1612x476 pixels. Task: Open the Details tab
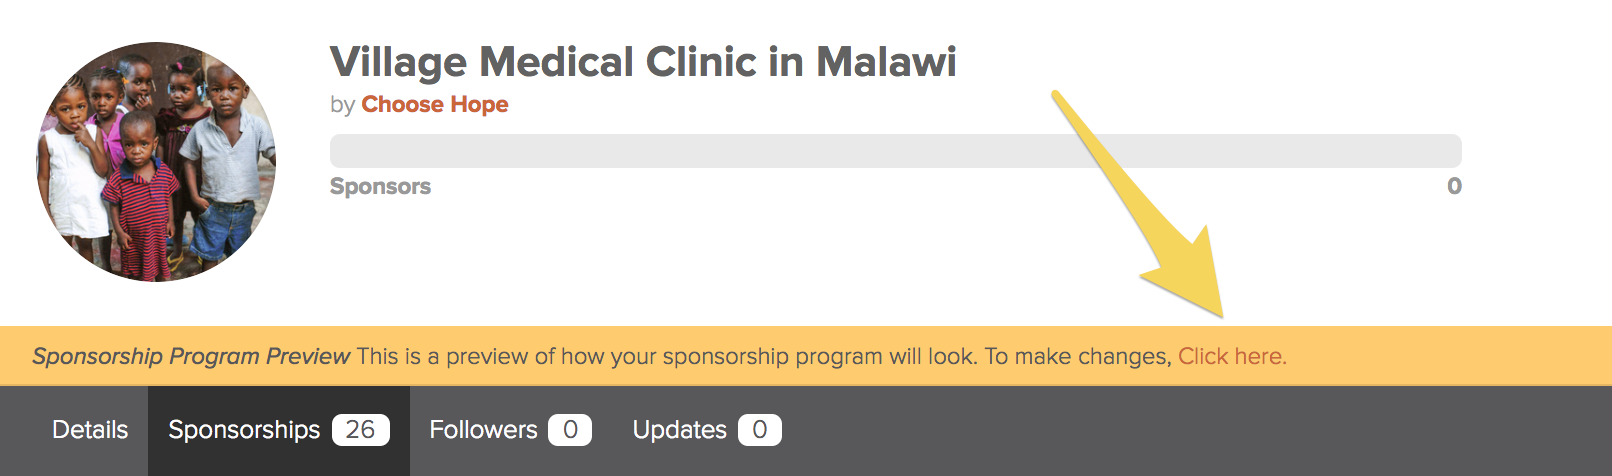(x=90, y=430)
